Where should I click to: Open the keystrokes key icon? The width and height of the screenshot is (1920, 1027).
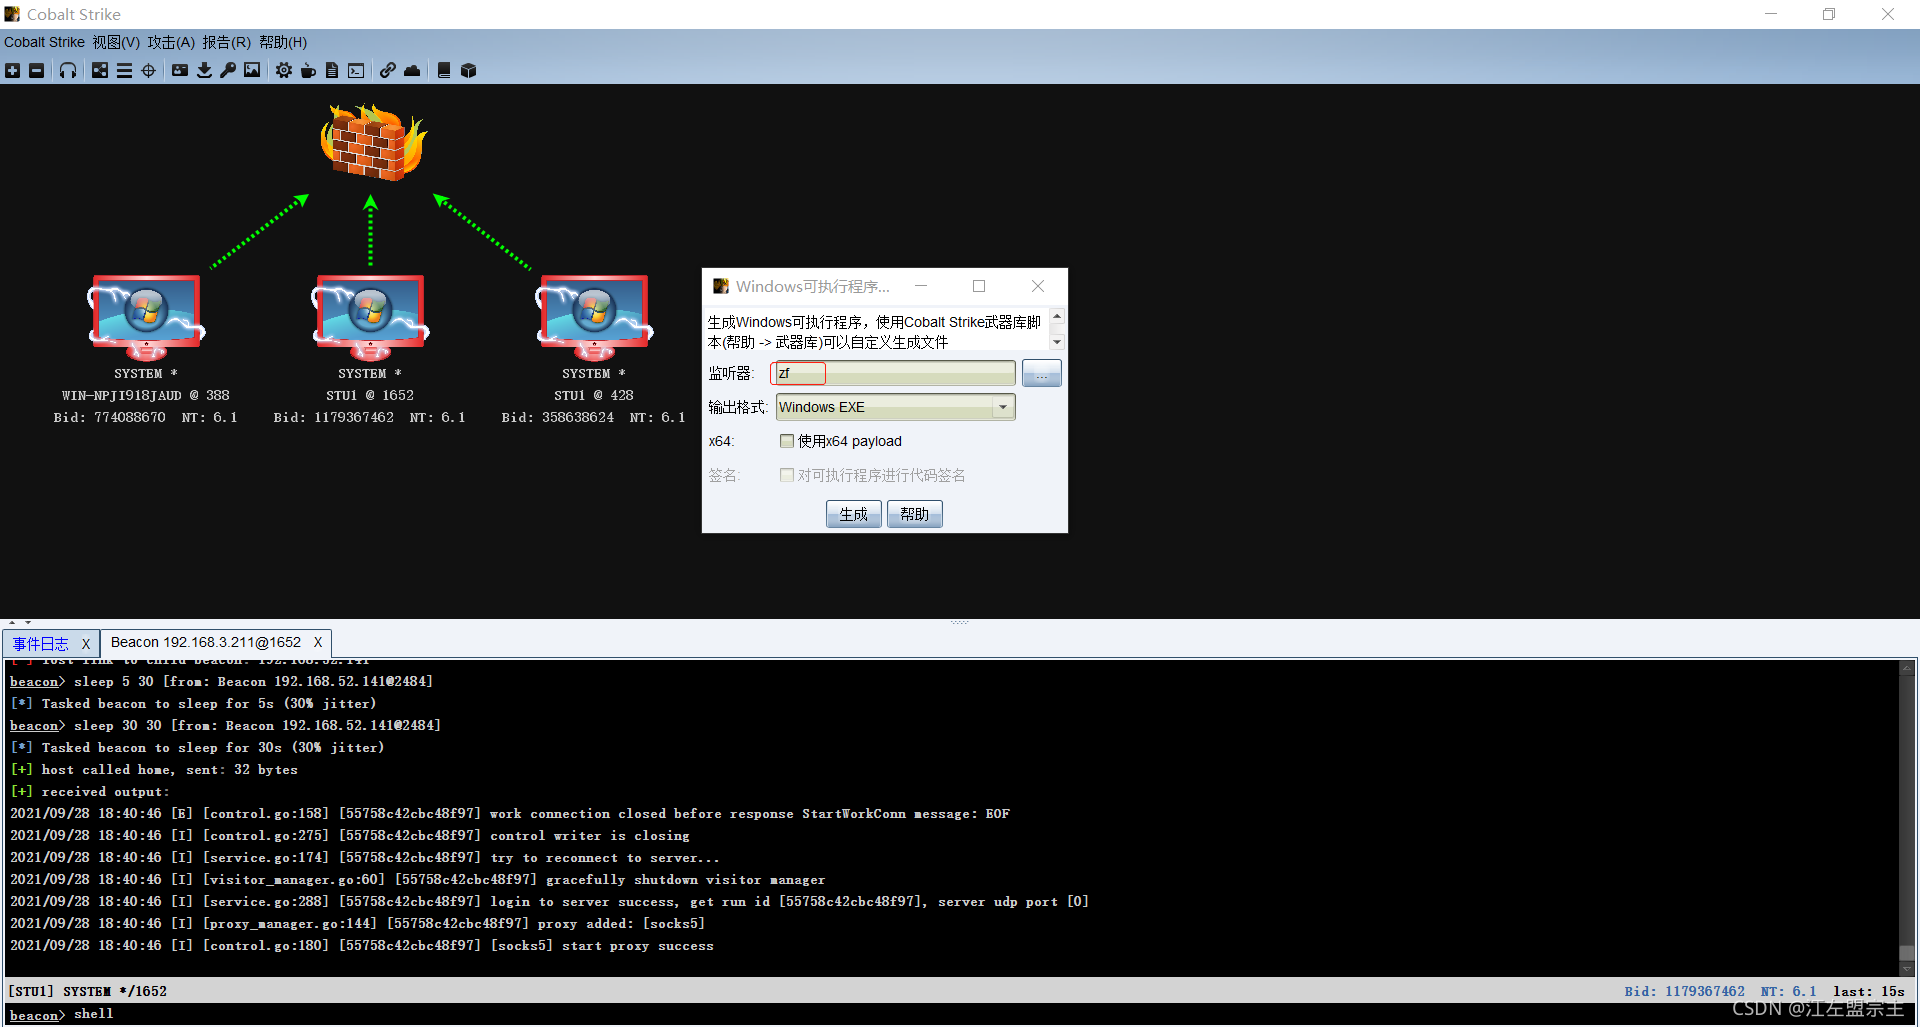coord(228,70)
